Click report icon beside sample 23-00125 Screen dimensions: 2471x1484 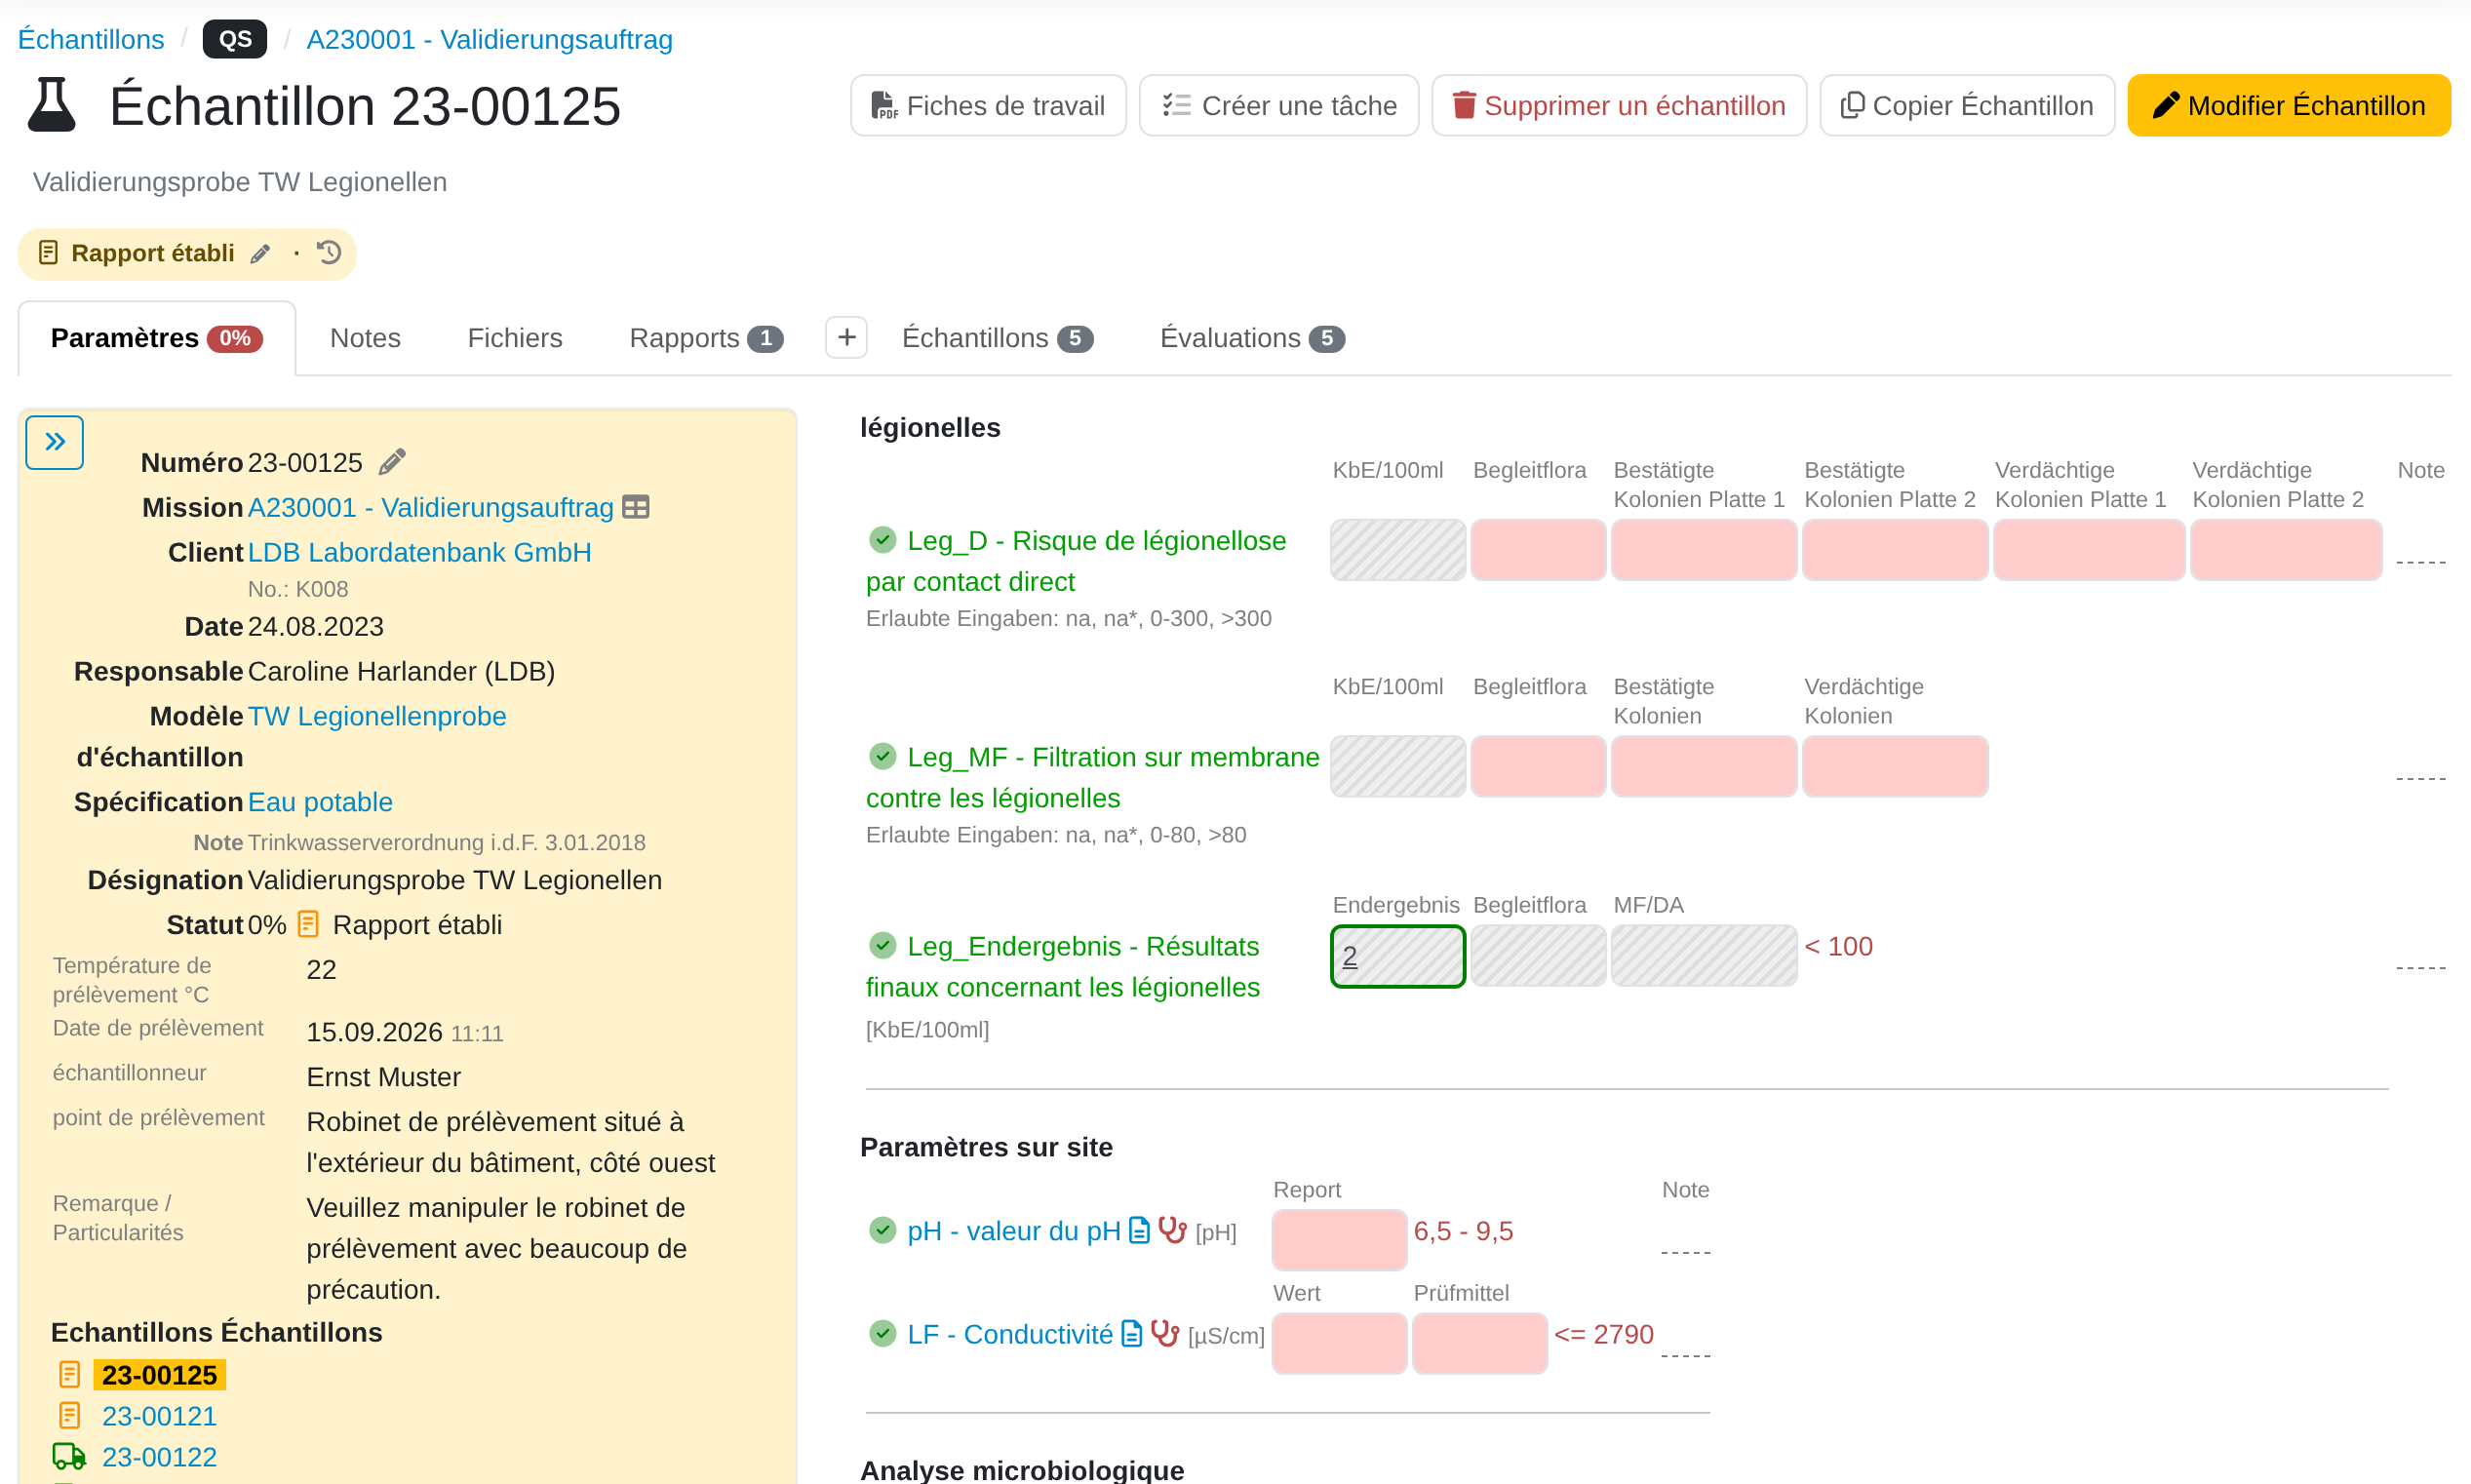(69, 1375)
